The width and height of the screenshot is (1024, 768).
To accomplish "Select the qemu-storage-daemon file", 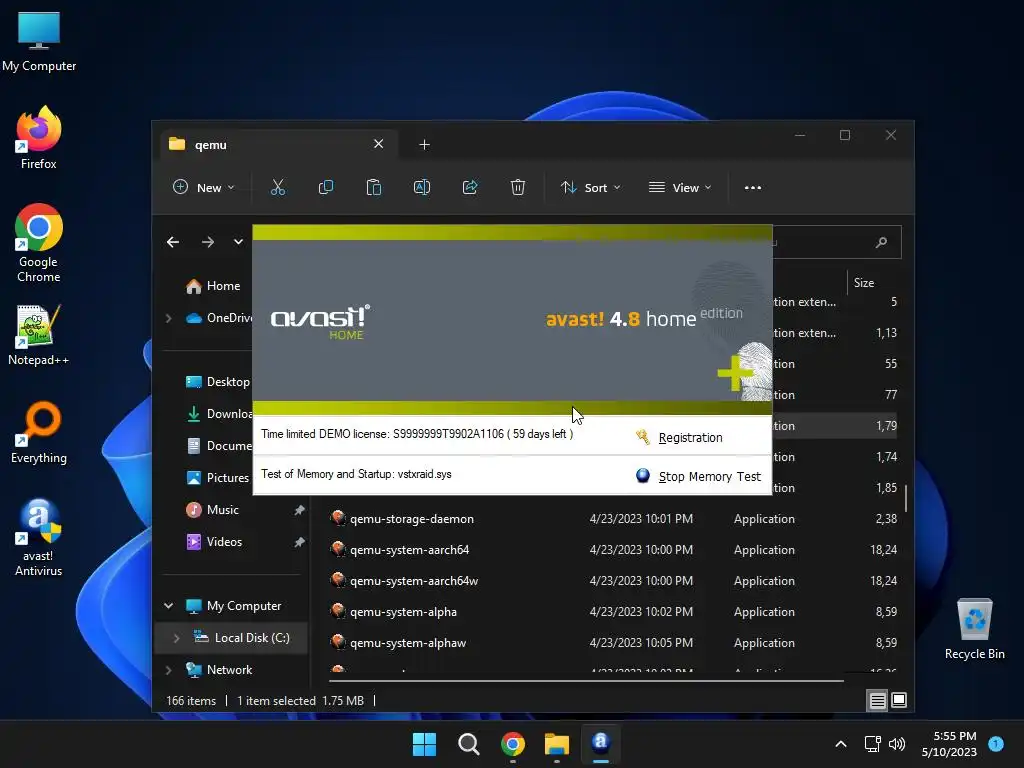I will coord(411,519).
